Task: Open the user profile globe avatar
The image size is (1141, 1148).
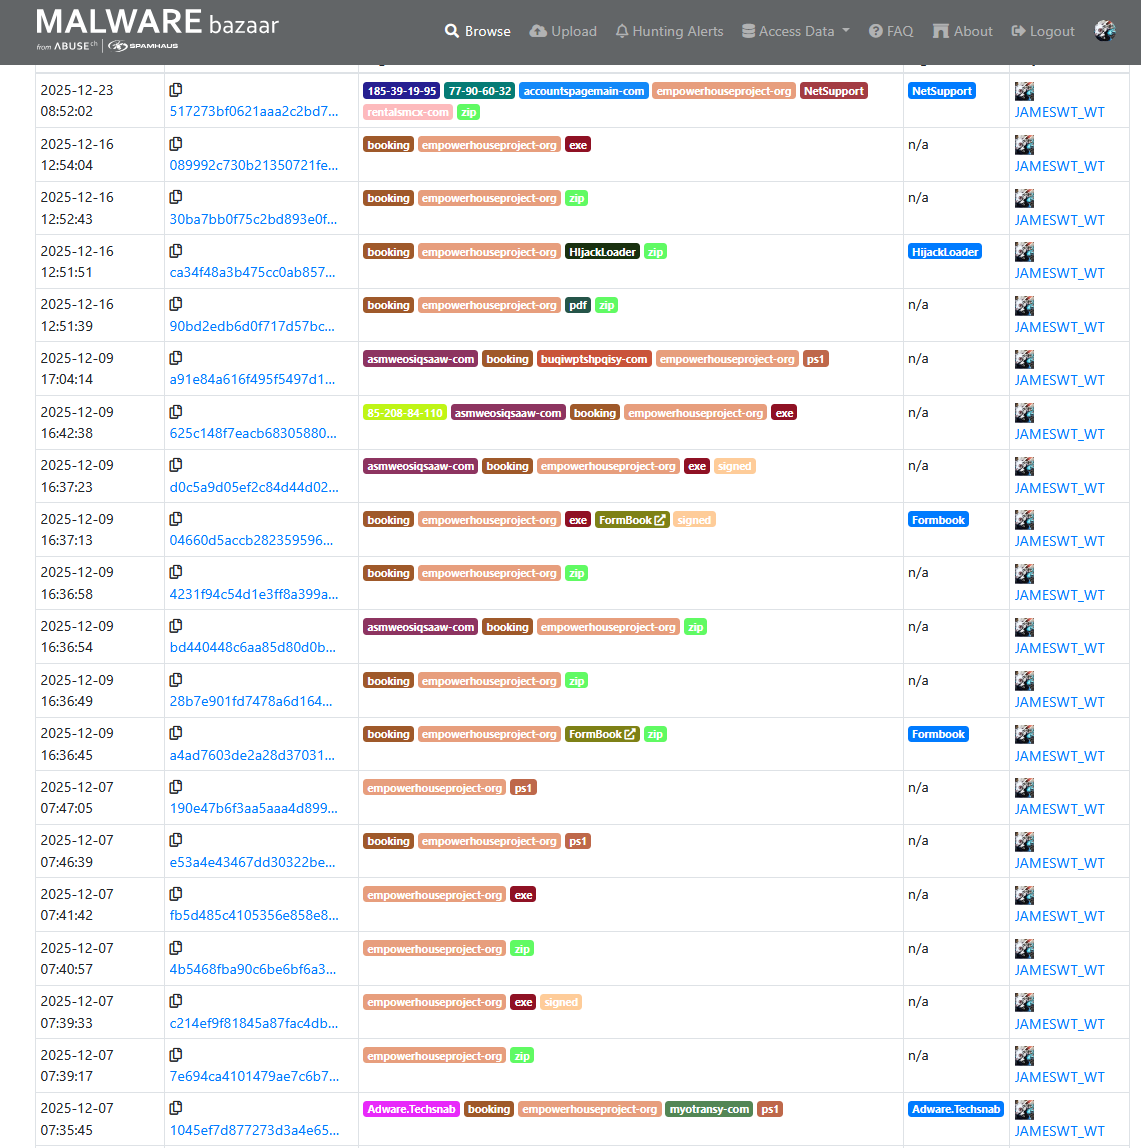Action: [1104, 31]
